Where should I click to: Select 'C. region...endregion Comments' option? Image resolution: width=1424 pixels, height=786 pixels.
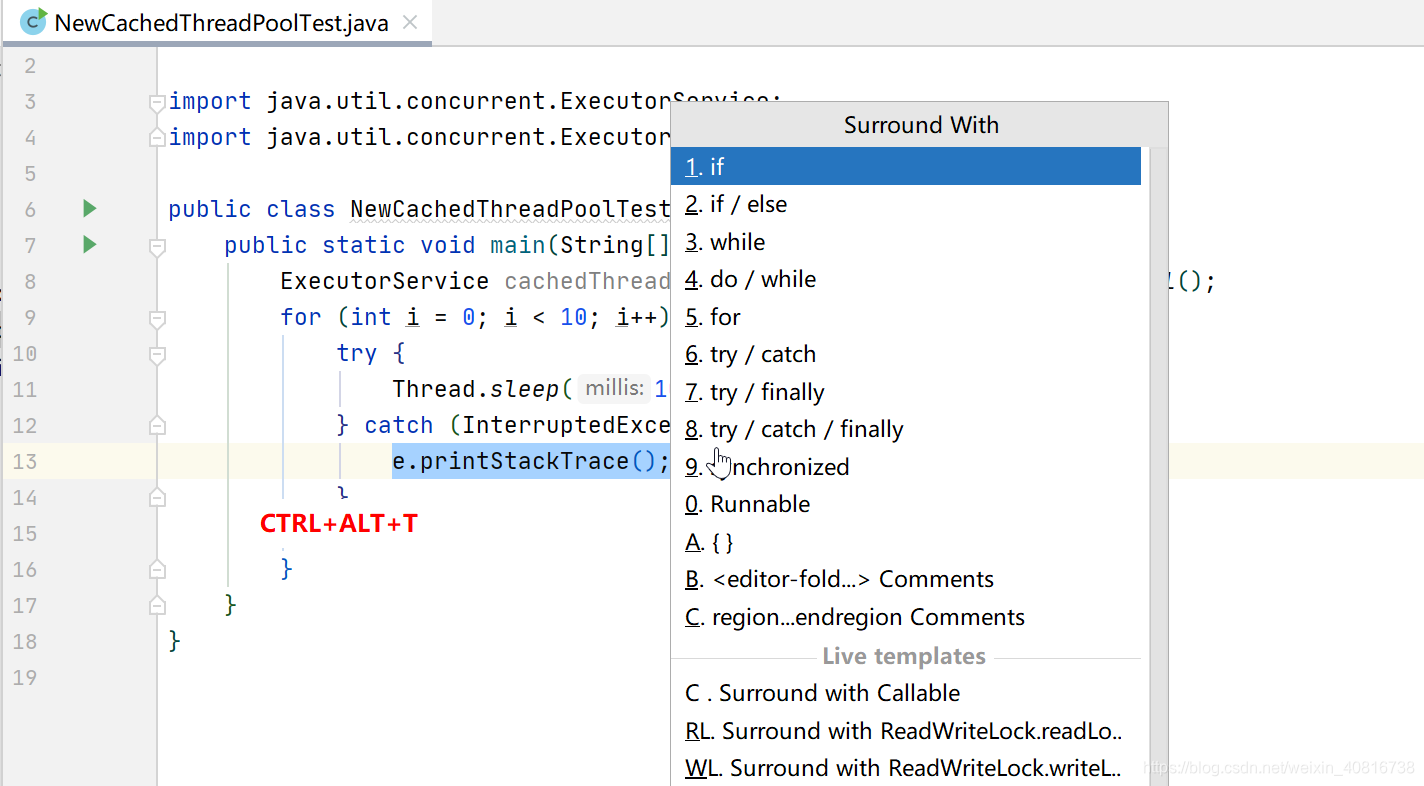906,617
